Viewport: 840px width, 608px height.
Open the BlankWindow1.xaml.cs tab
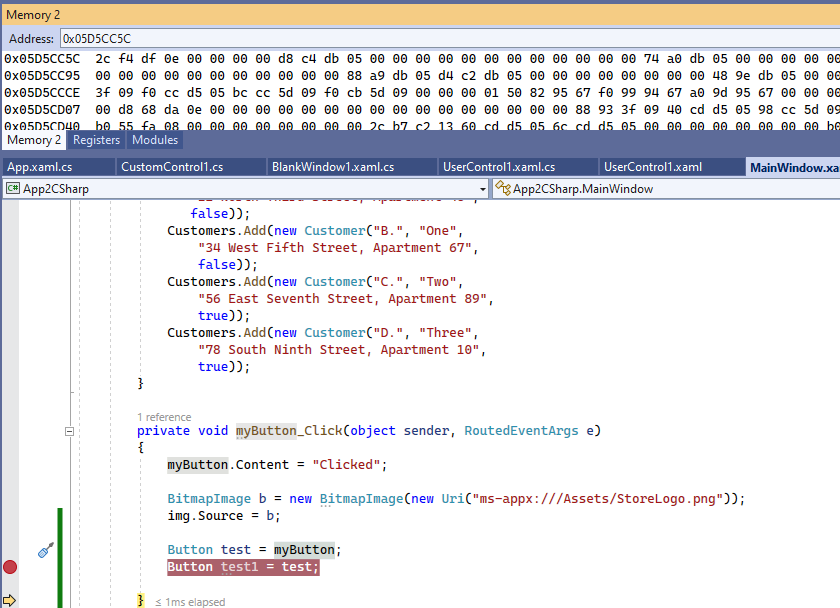[x=331, y=167]
